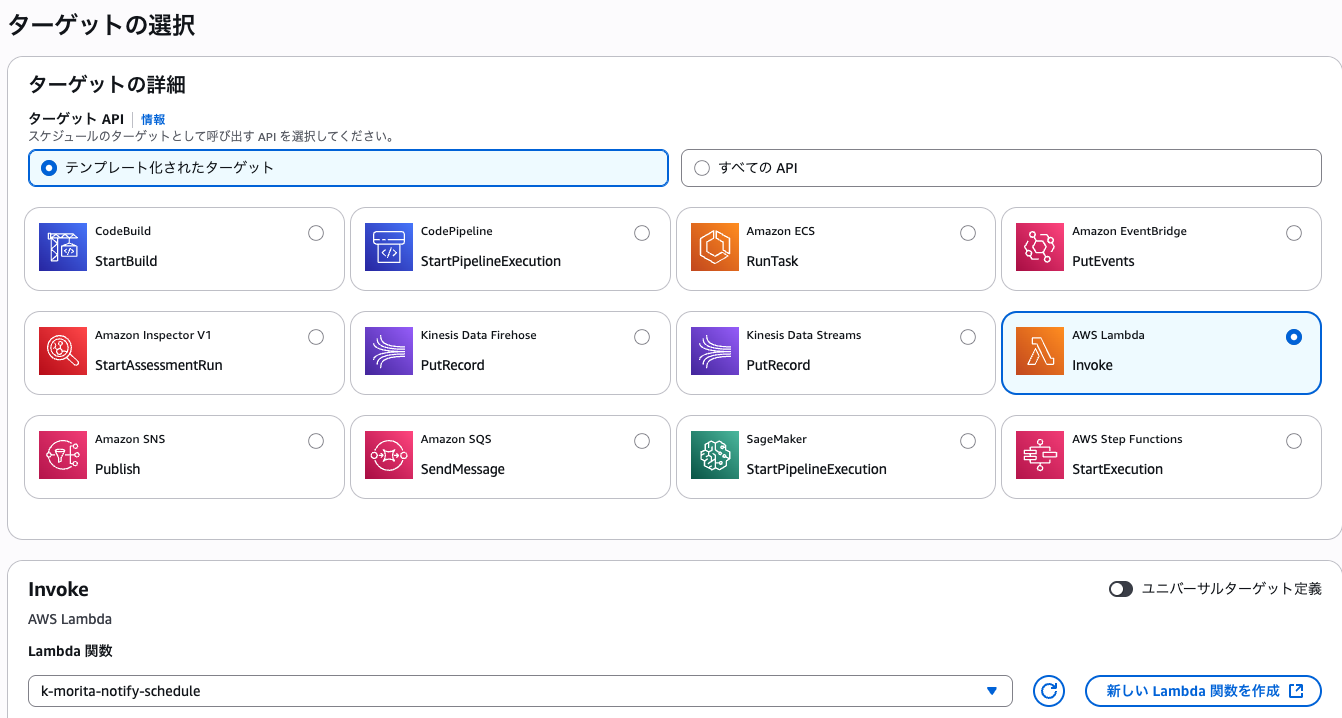Select the CodePipeline StartPipelineExecution radio button

coord(642,233)
